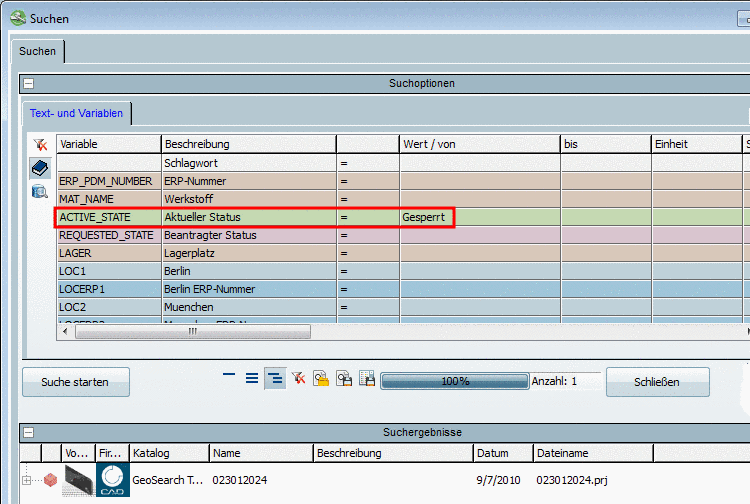The height and width of the screenshot is (504, 750).
Task: Click the Einheit column header
Action: coord(696,144)
